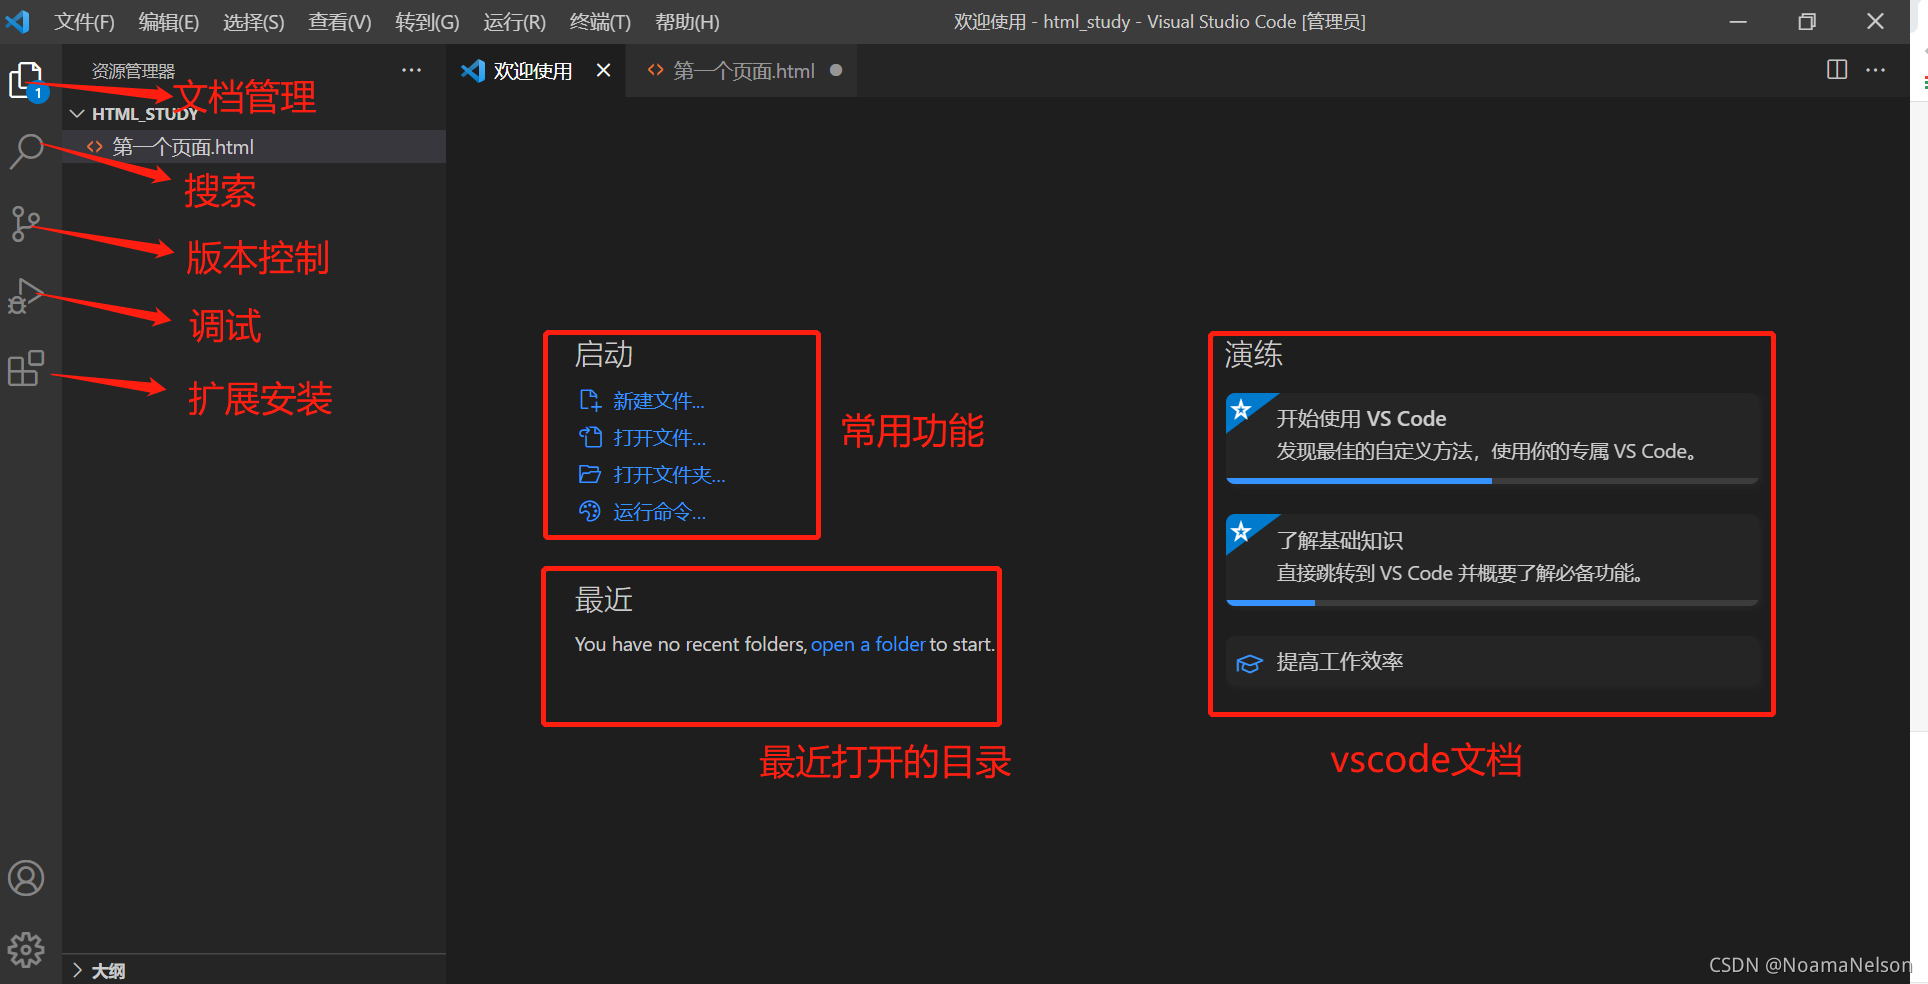Screen dimensions: 1928x984
Task: Click the 最近 section heading
Action: 604,600
